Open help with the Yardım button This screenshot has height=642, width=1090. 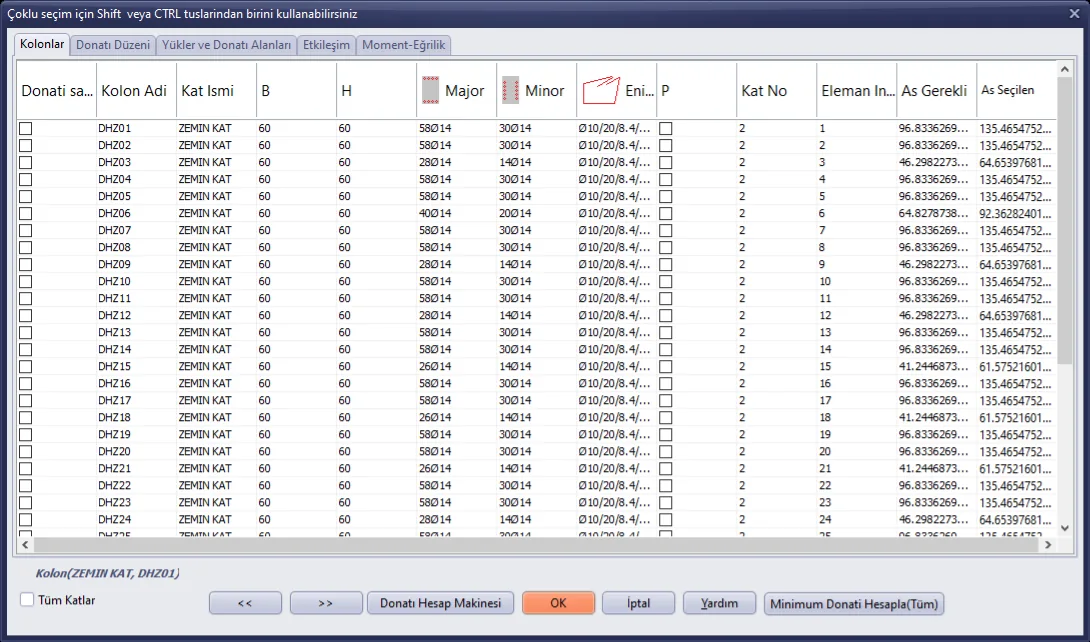[x=719, y=603]
